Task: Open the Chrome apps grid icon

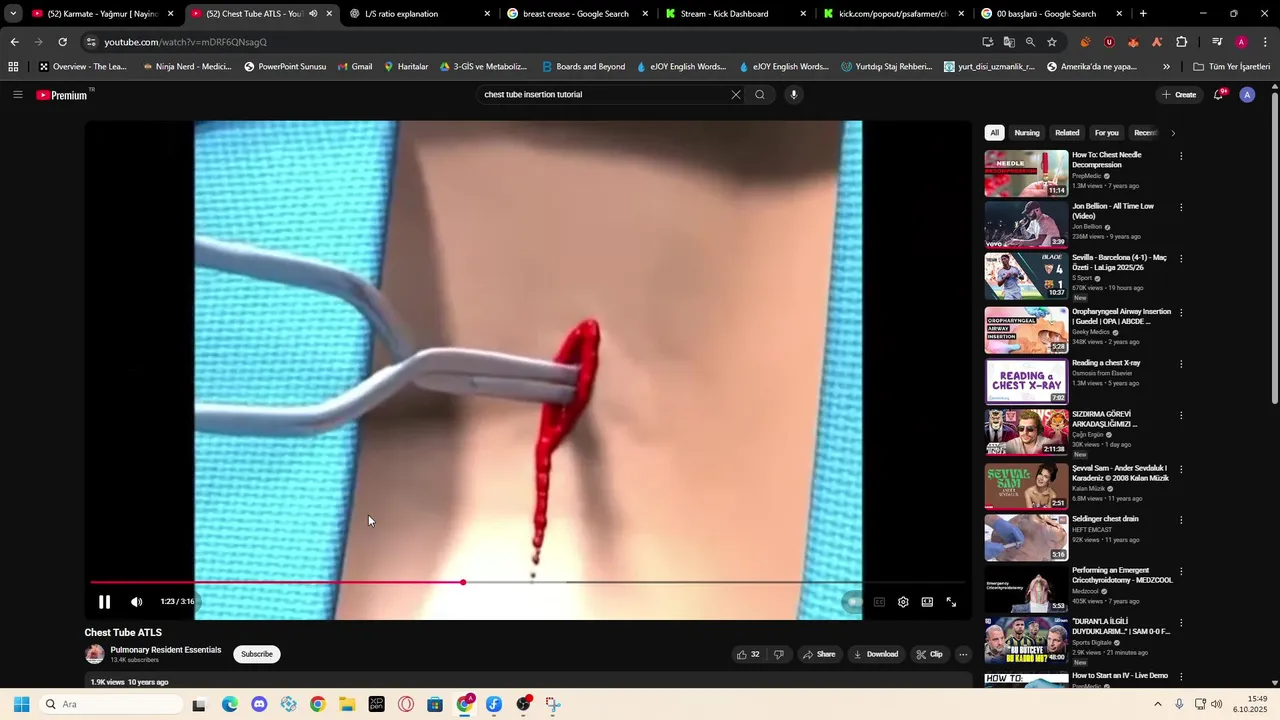Action: (13, 67)
